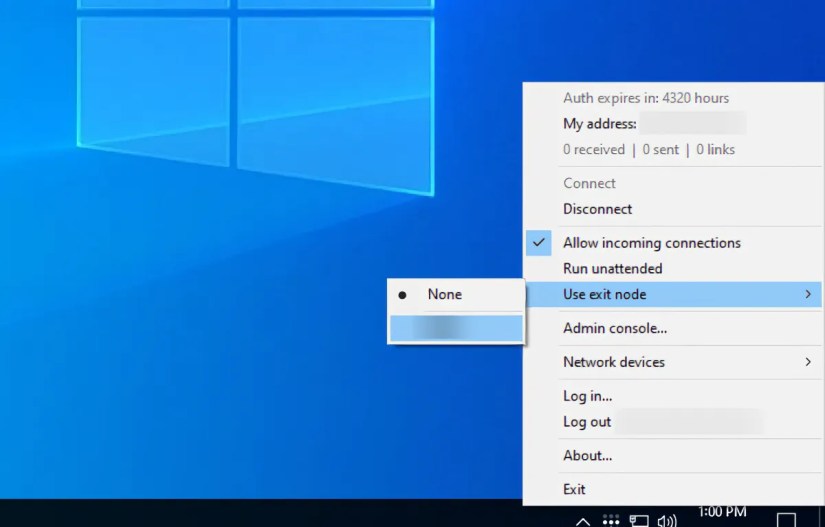Open the notification center icon

pos(786,520)
